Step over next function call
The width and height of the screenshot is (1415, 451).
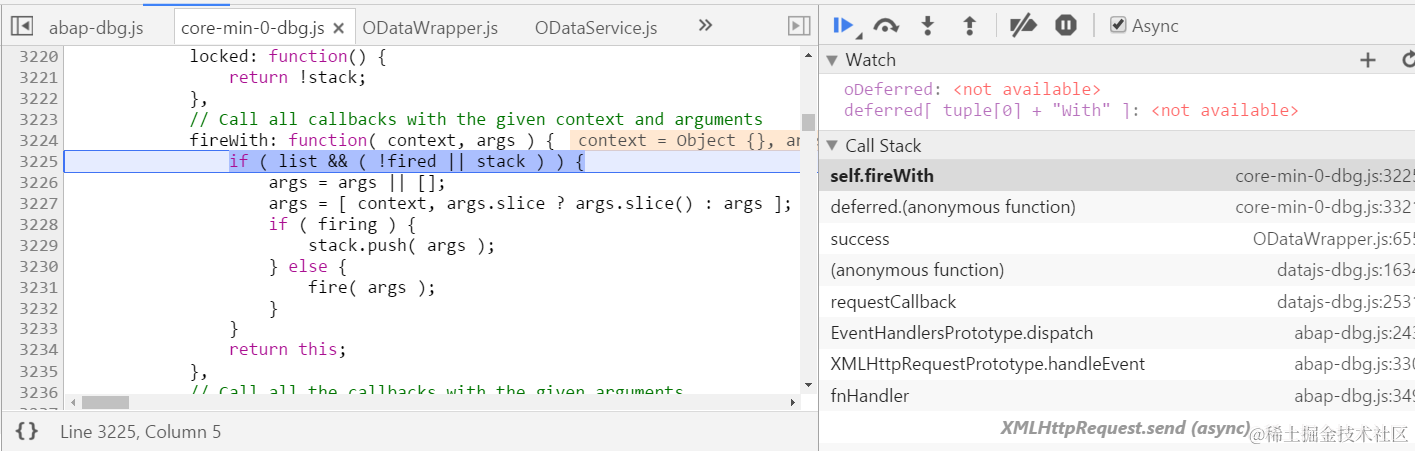point(885,26)
